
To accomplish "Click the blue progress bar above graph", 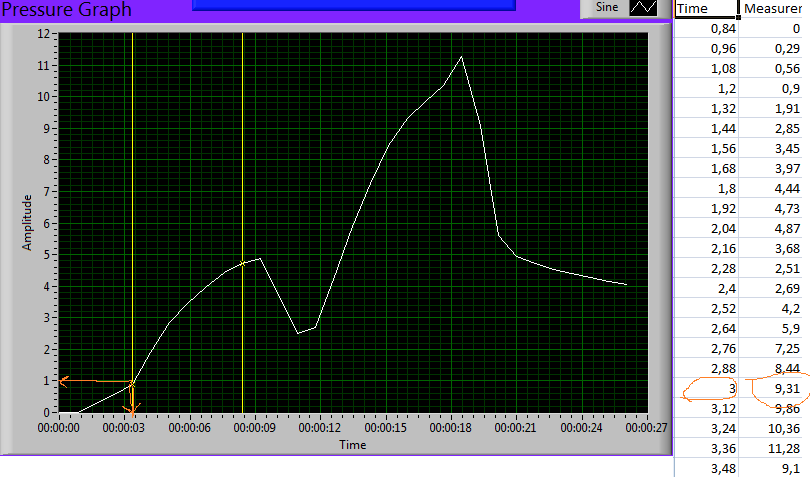I will point(354,5).
